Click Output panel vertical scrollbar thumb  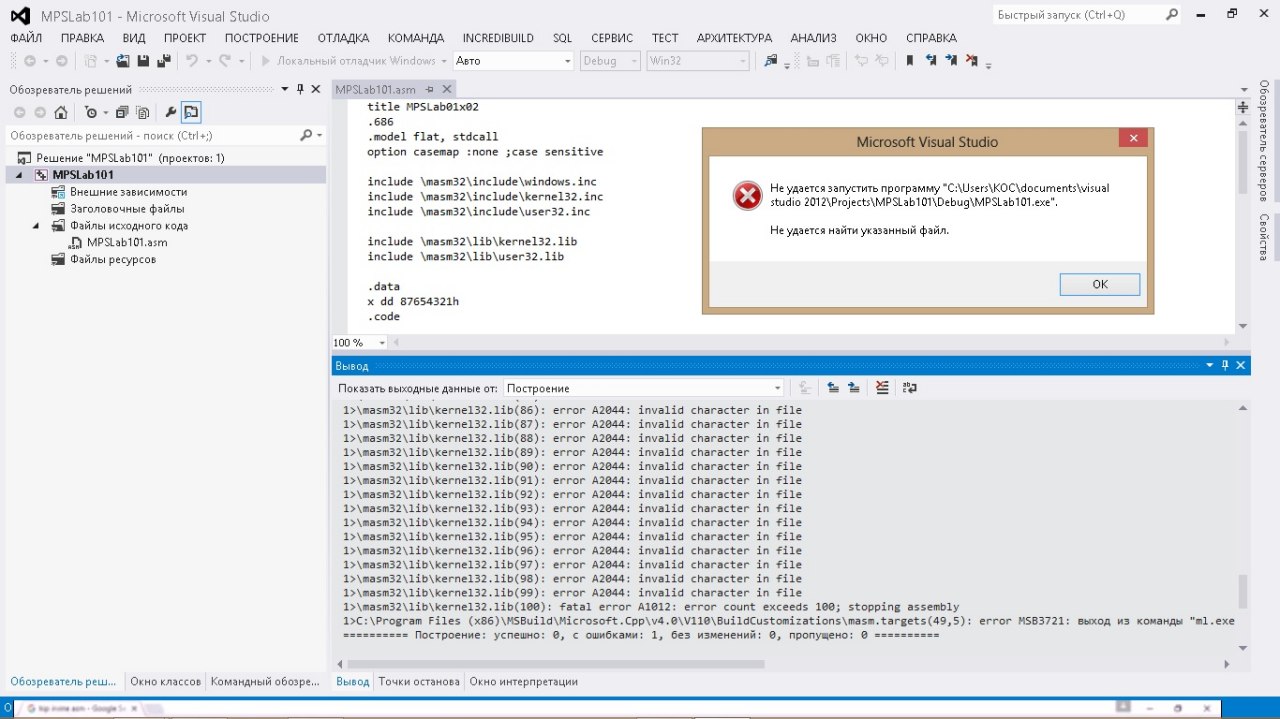click(1243, 591)
